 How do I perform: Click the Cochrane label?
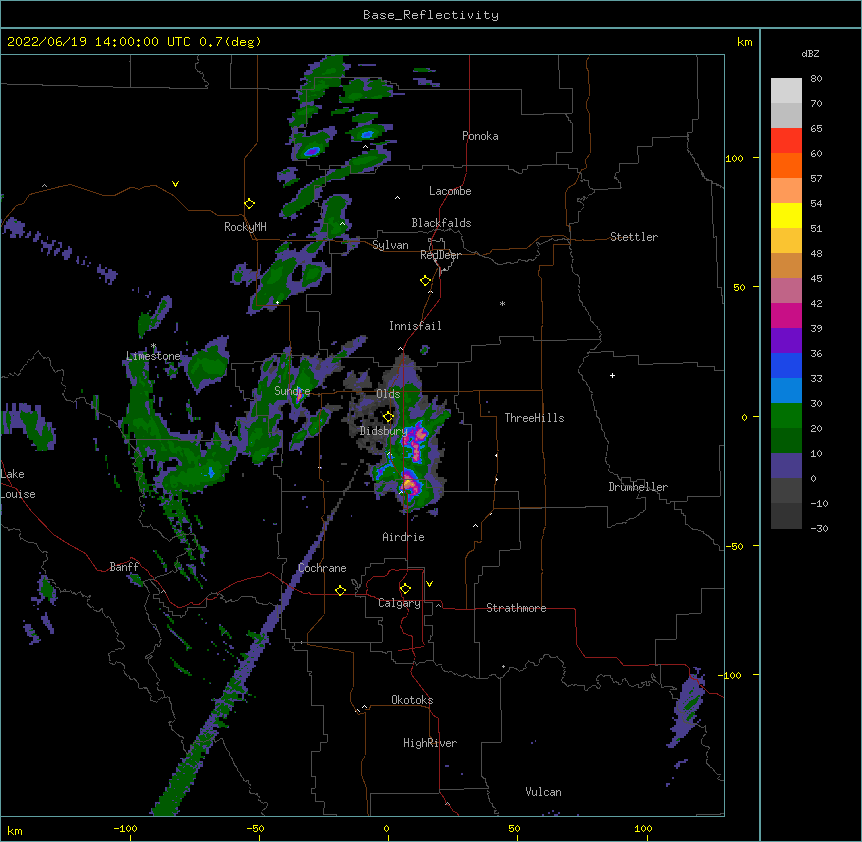pos(322,568)
